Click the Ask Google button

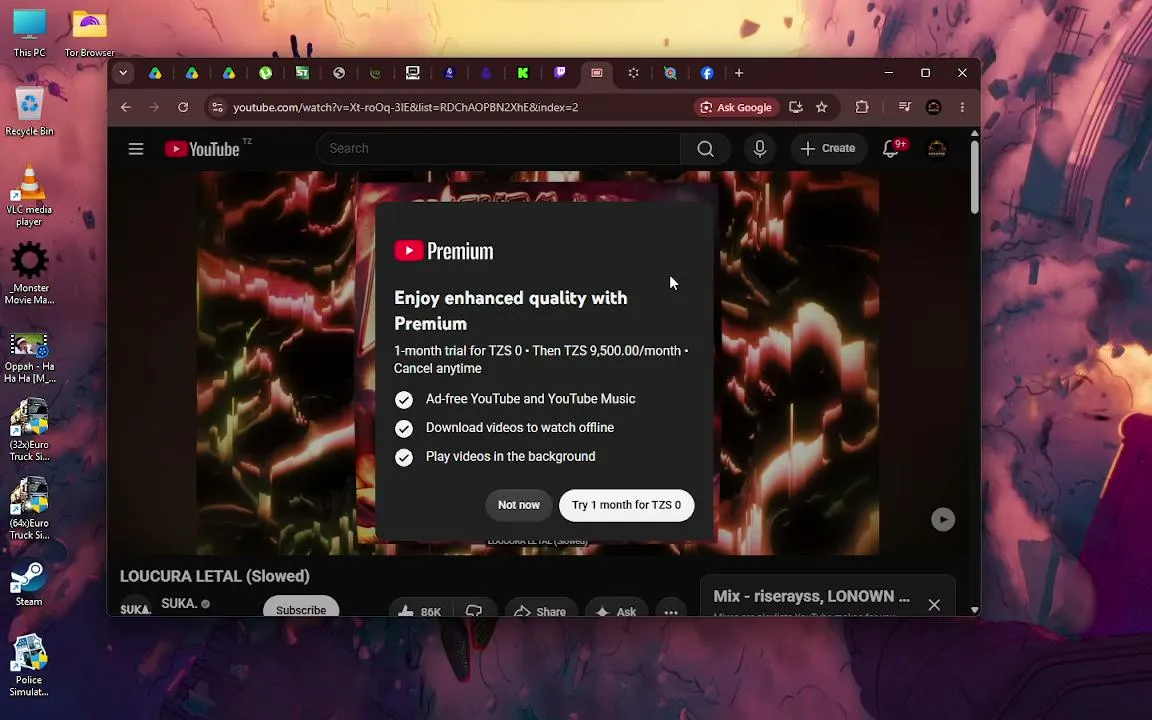tap(736, 107)
